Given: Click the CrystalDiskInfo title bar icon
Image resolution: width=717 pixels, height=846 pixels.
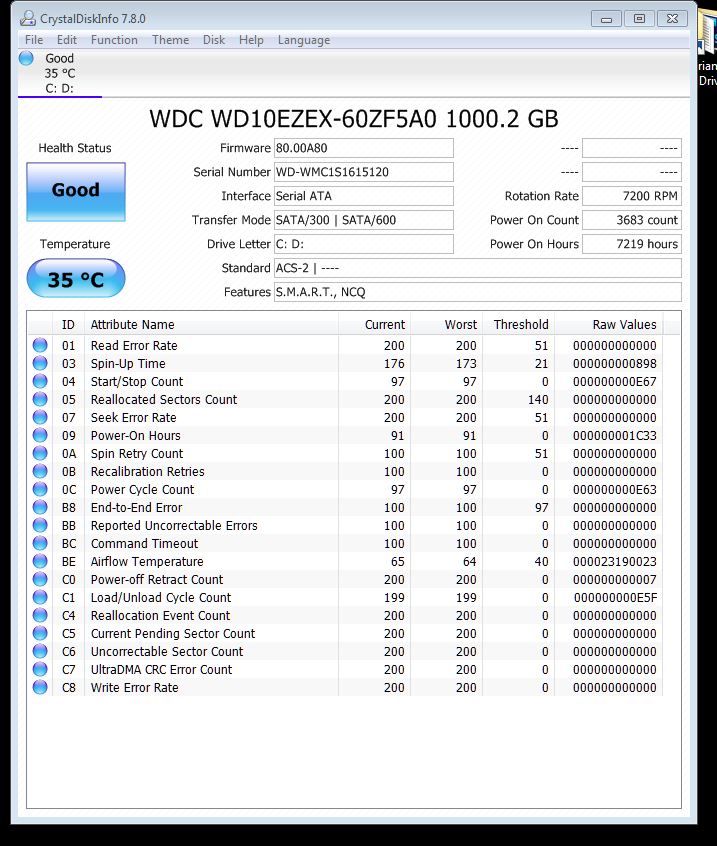Looking at the screenshot, I should tap(28, 18).
